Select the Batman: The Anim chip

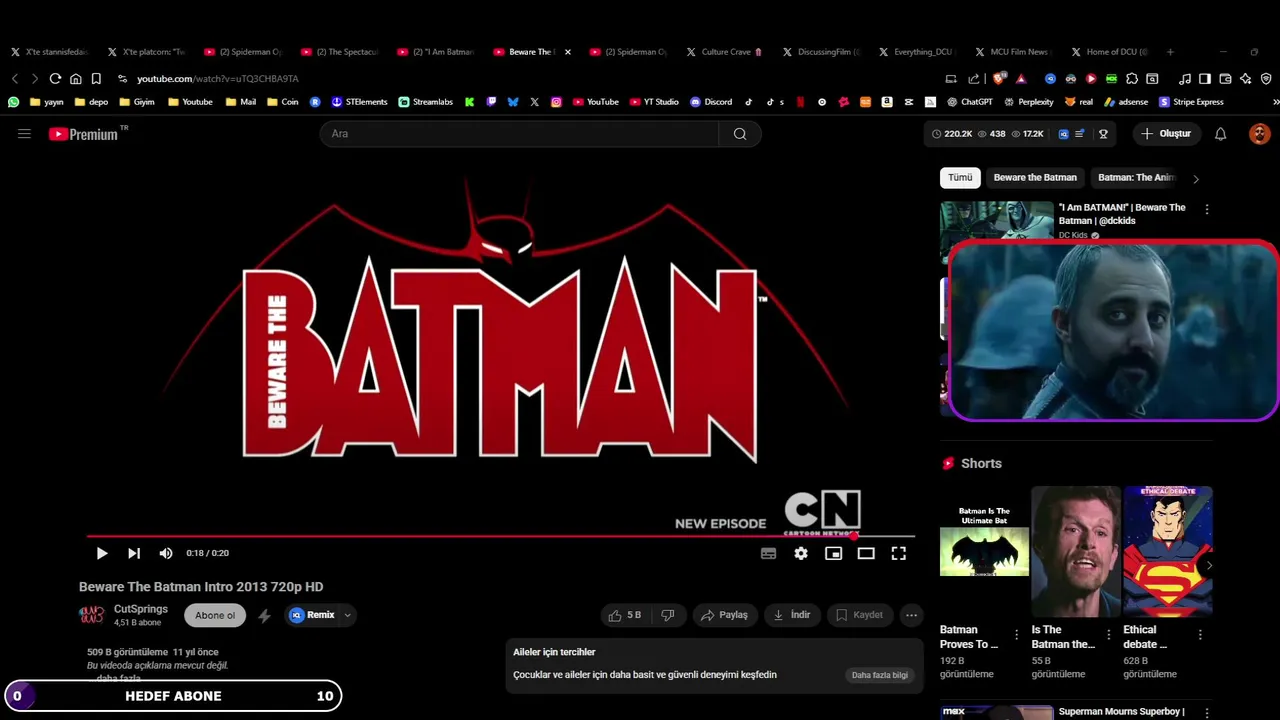click(x=1135, y=178)
